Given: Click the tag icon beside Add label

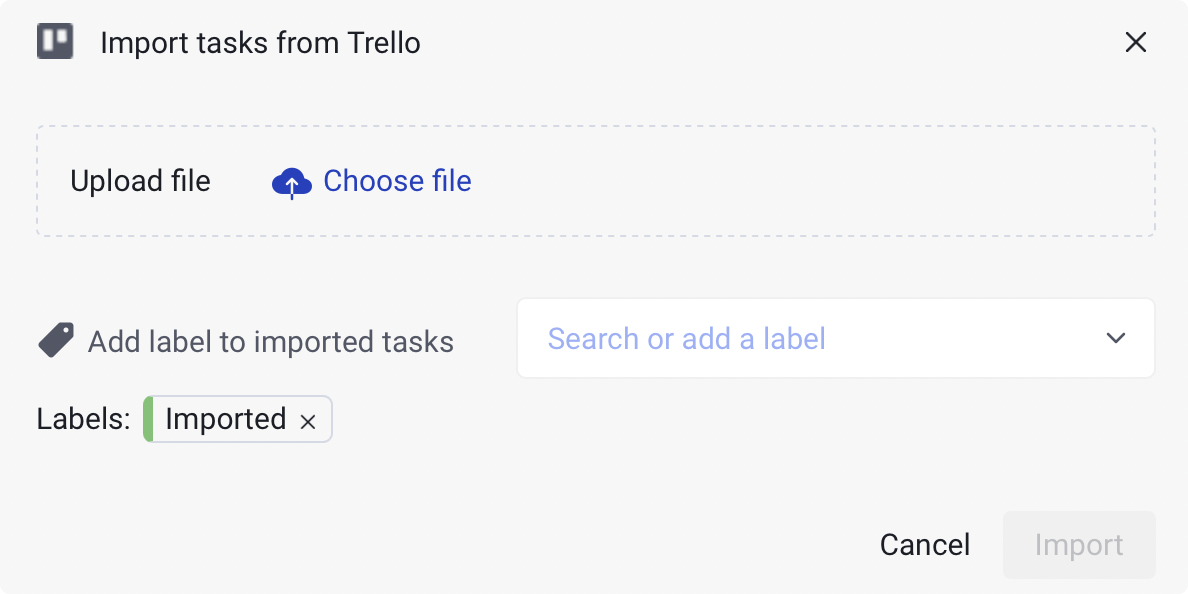Looking at the screenshot, I should (56, 340).
